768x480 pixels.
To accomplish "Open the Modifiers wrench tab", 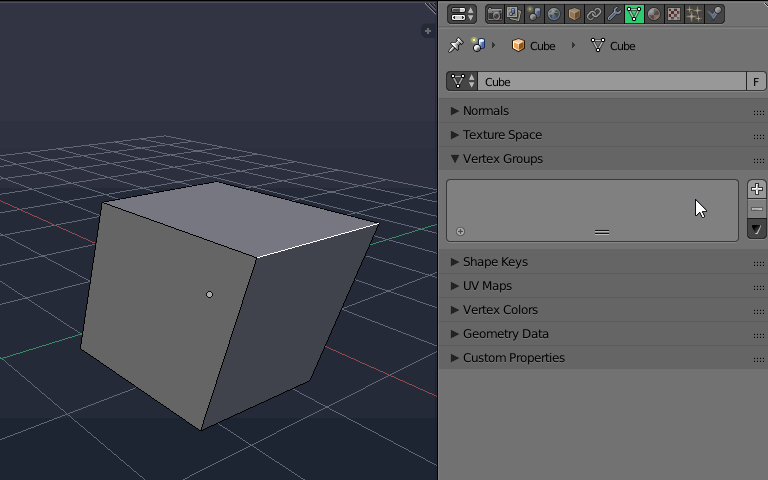I will click(614, 14).
